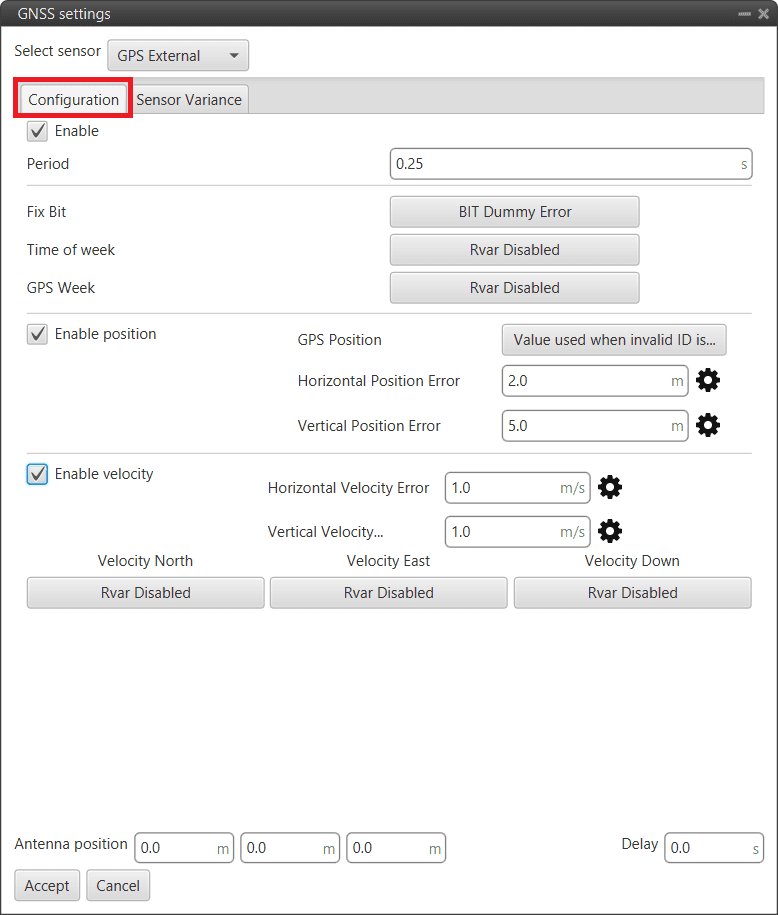Uncheck the Enable checkbox

click(x=38, y=131)
